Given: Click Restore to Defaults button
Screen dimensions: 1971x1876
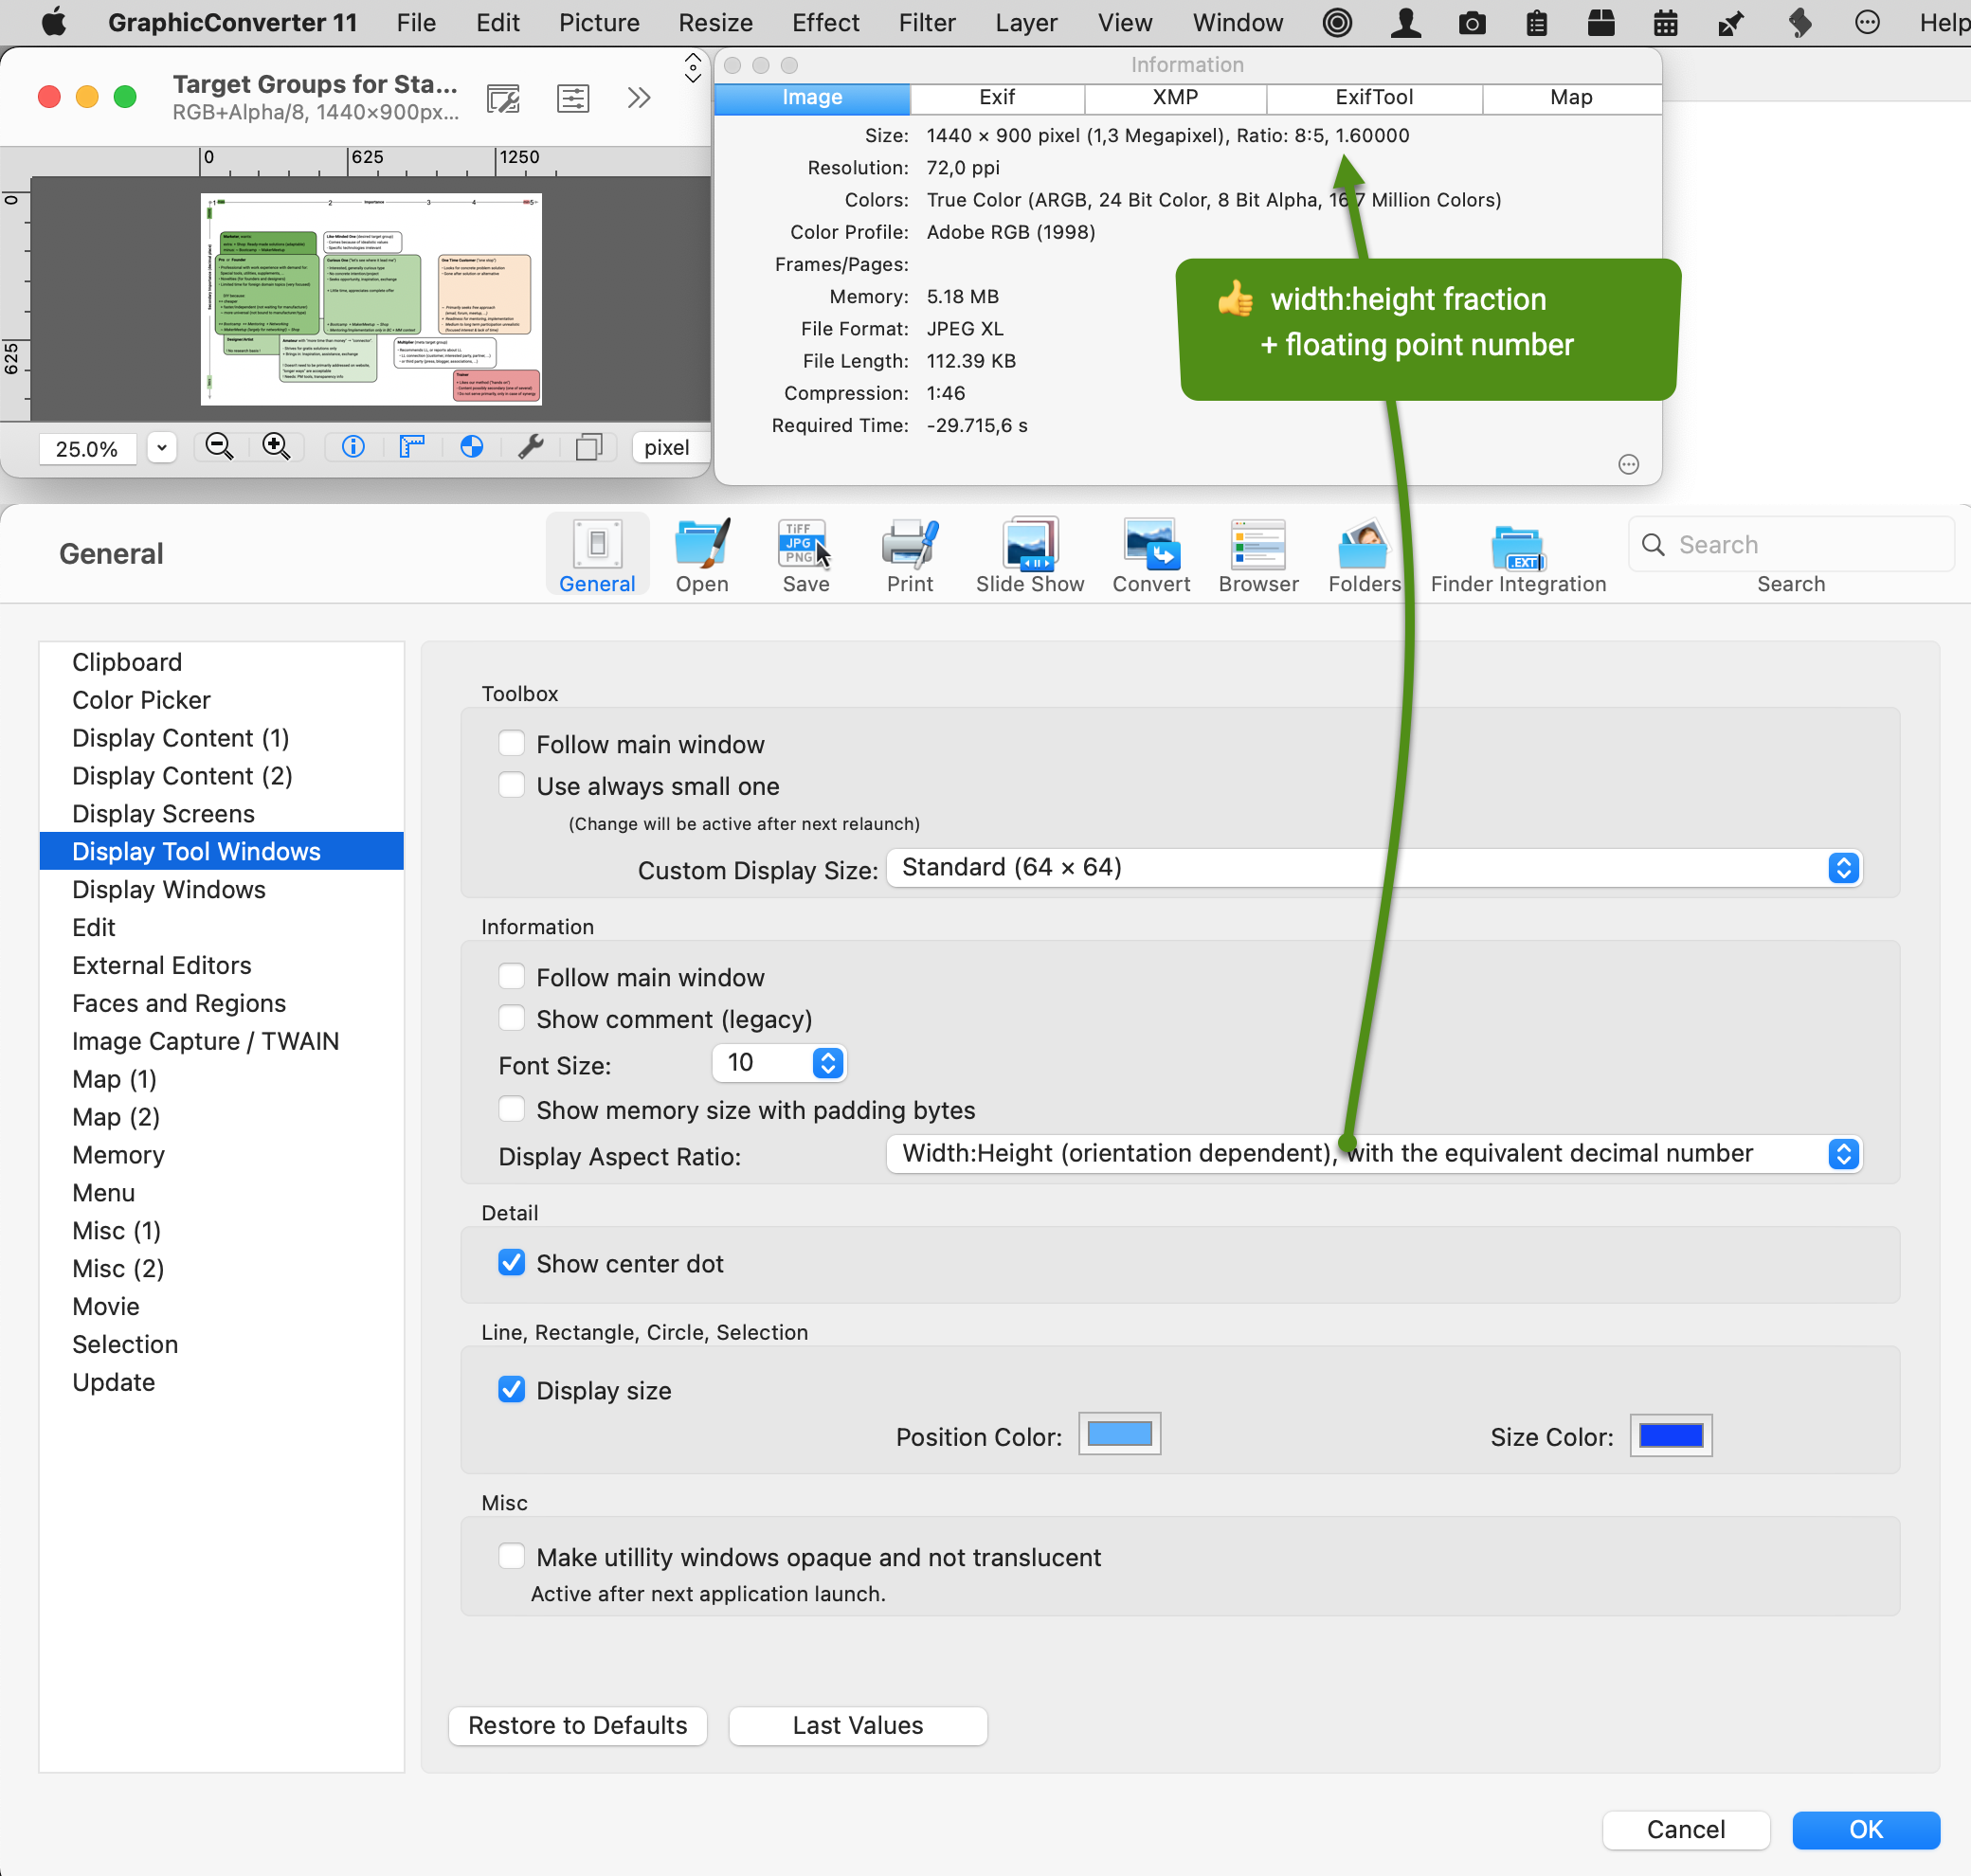Looking at the screenshot, I should coord(578,1725).
